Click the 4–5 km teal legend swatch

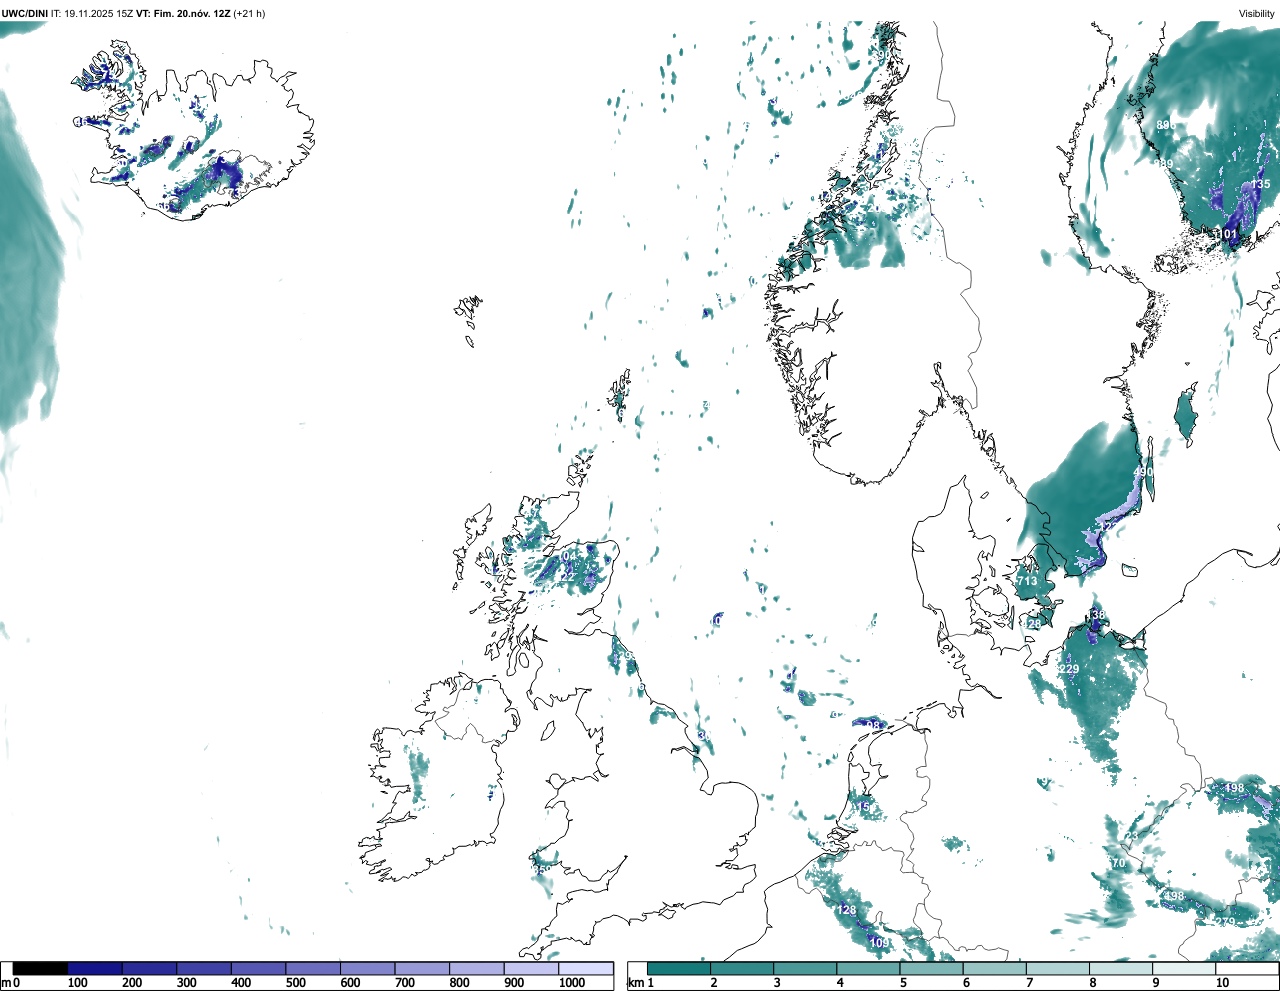pyautogui.click(x=868, y=968)
